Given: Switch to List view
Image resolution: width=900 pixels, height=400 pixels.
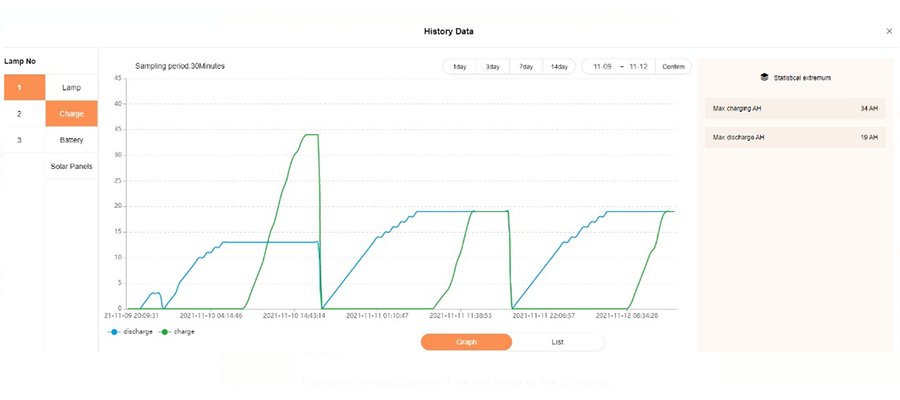Looking at the screenshot, I should click(557, 342).
